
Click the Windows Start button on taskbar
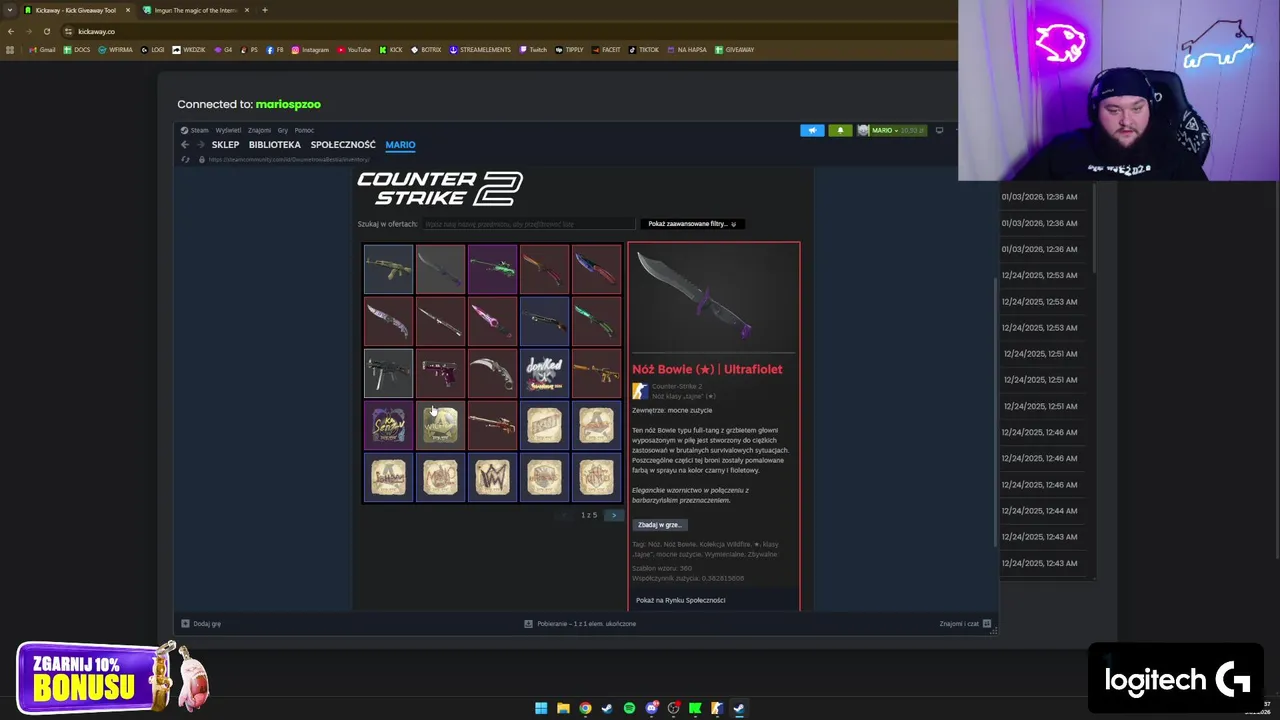(x=541, y=708)
